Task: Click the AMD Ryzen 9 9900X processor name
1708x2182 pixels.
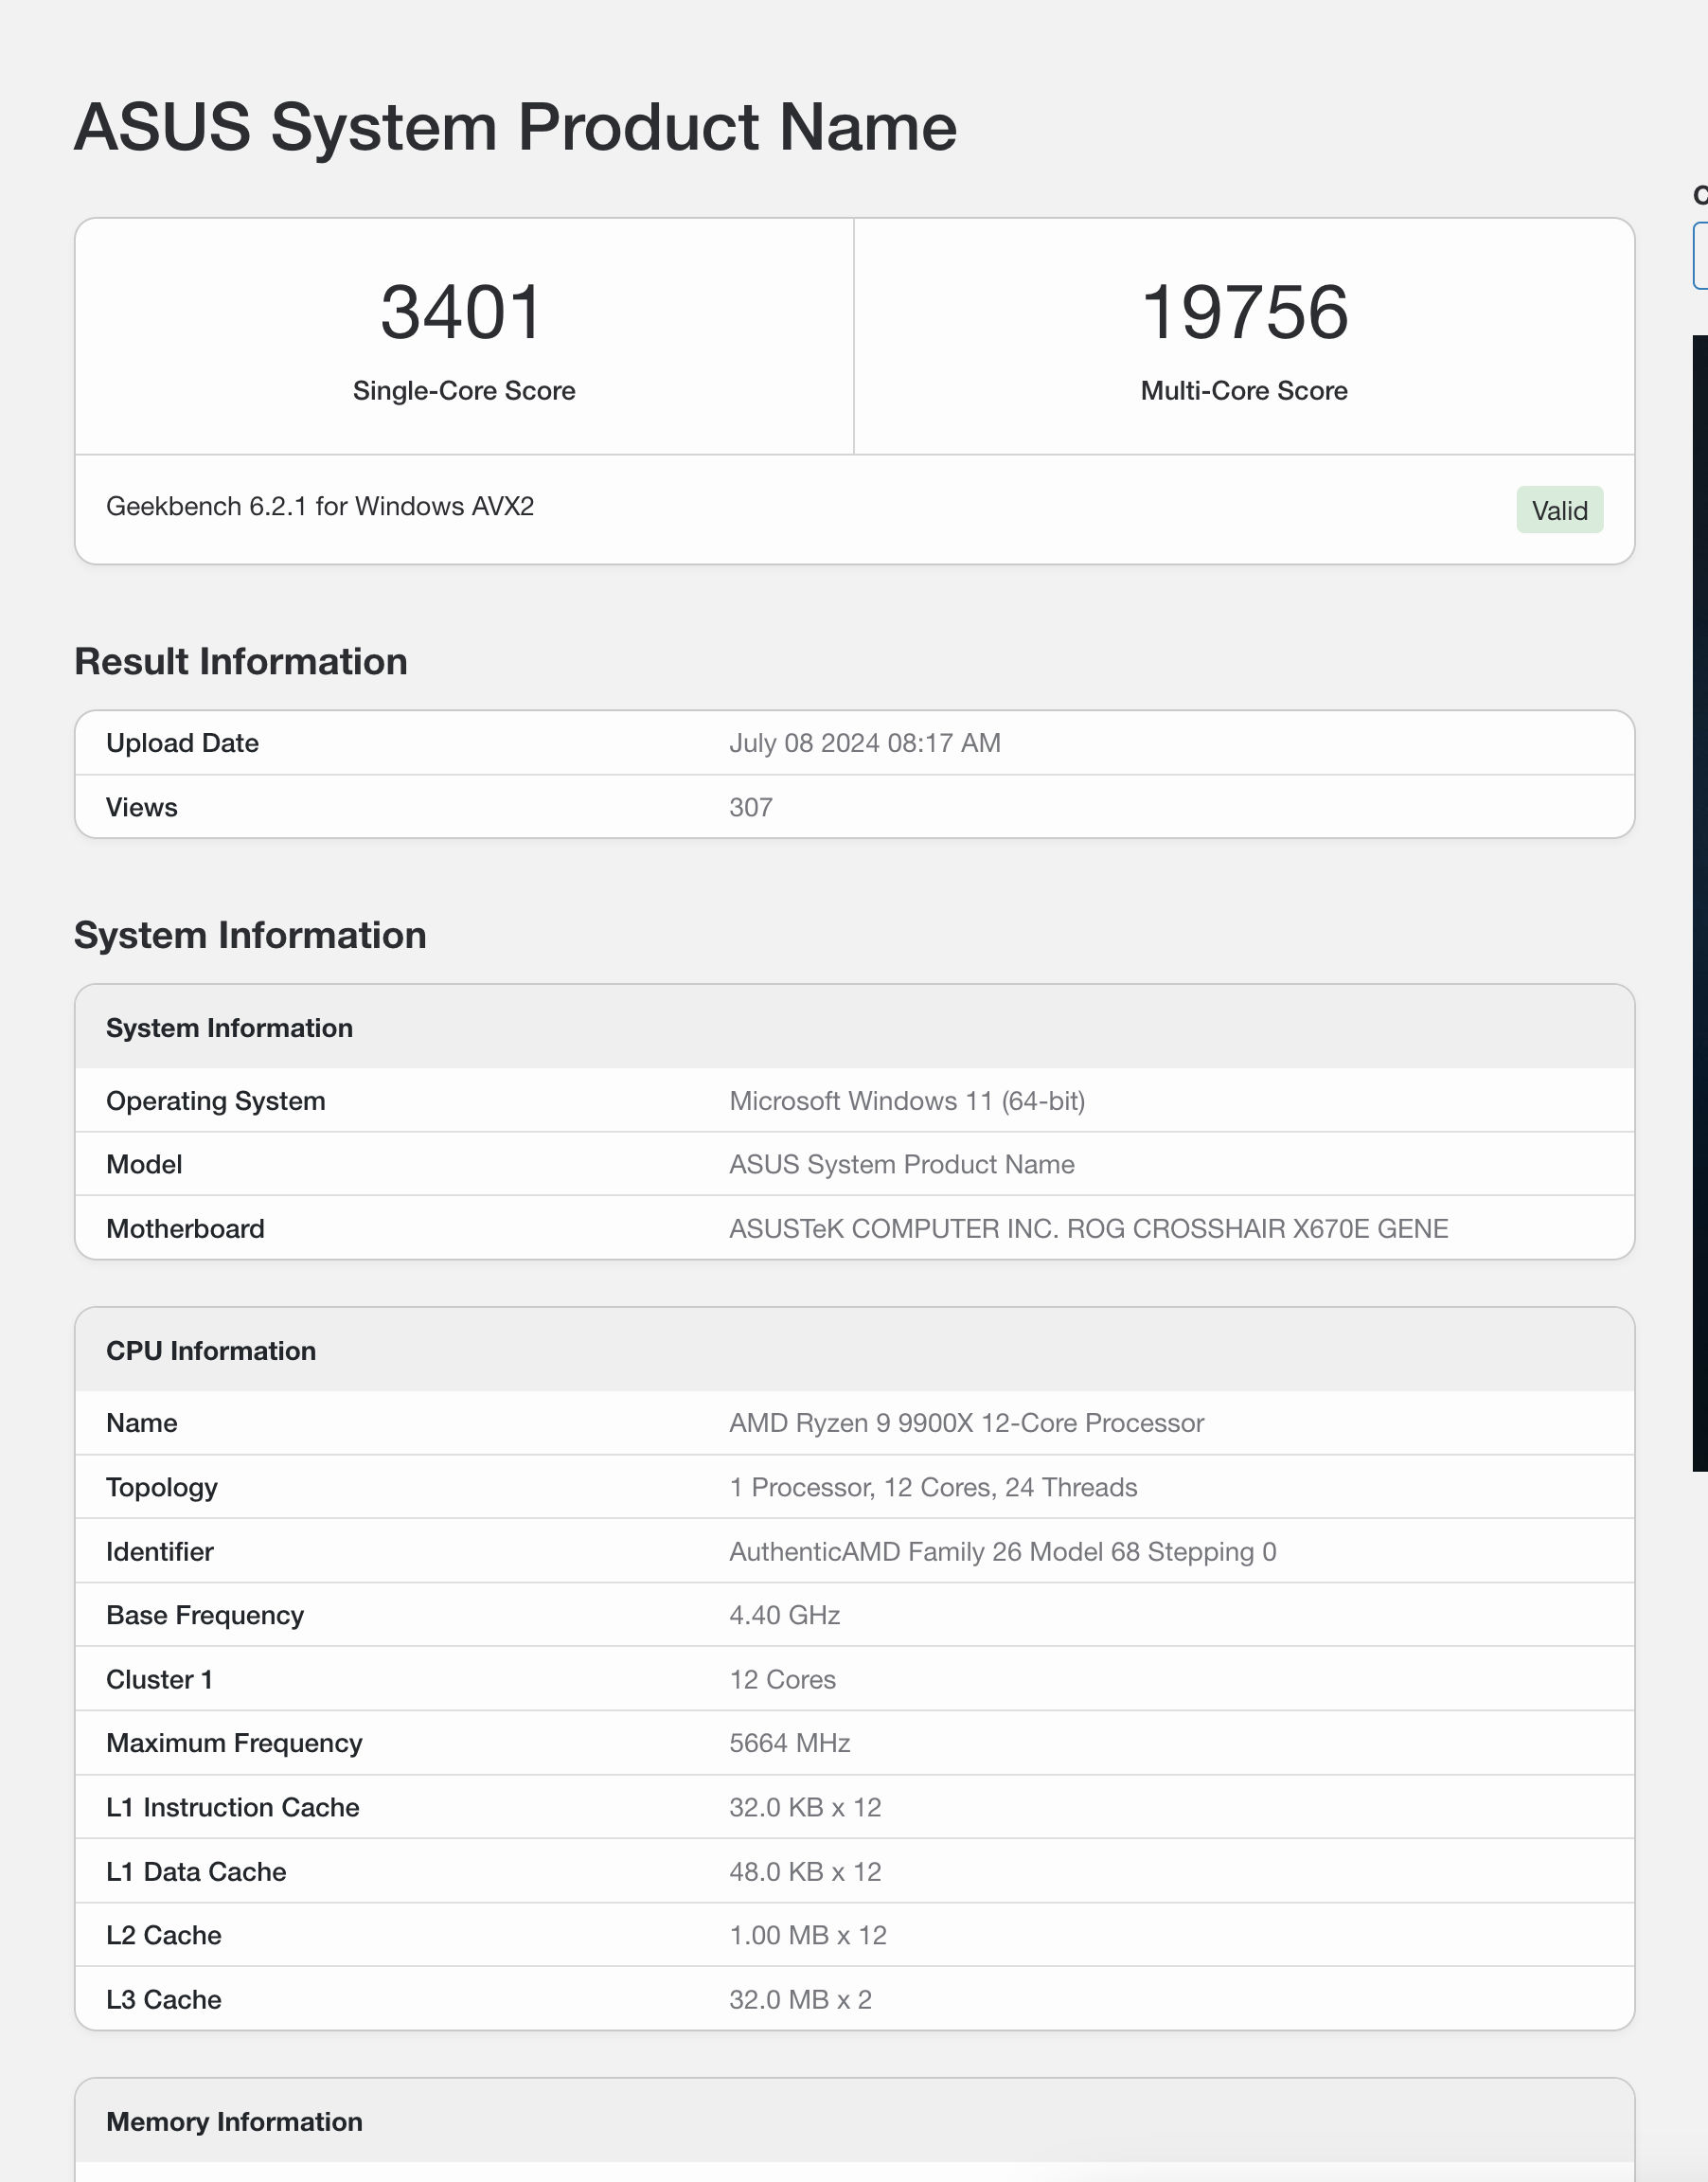Action: point(966,1423)
